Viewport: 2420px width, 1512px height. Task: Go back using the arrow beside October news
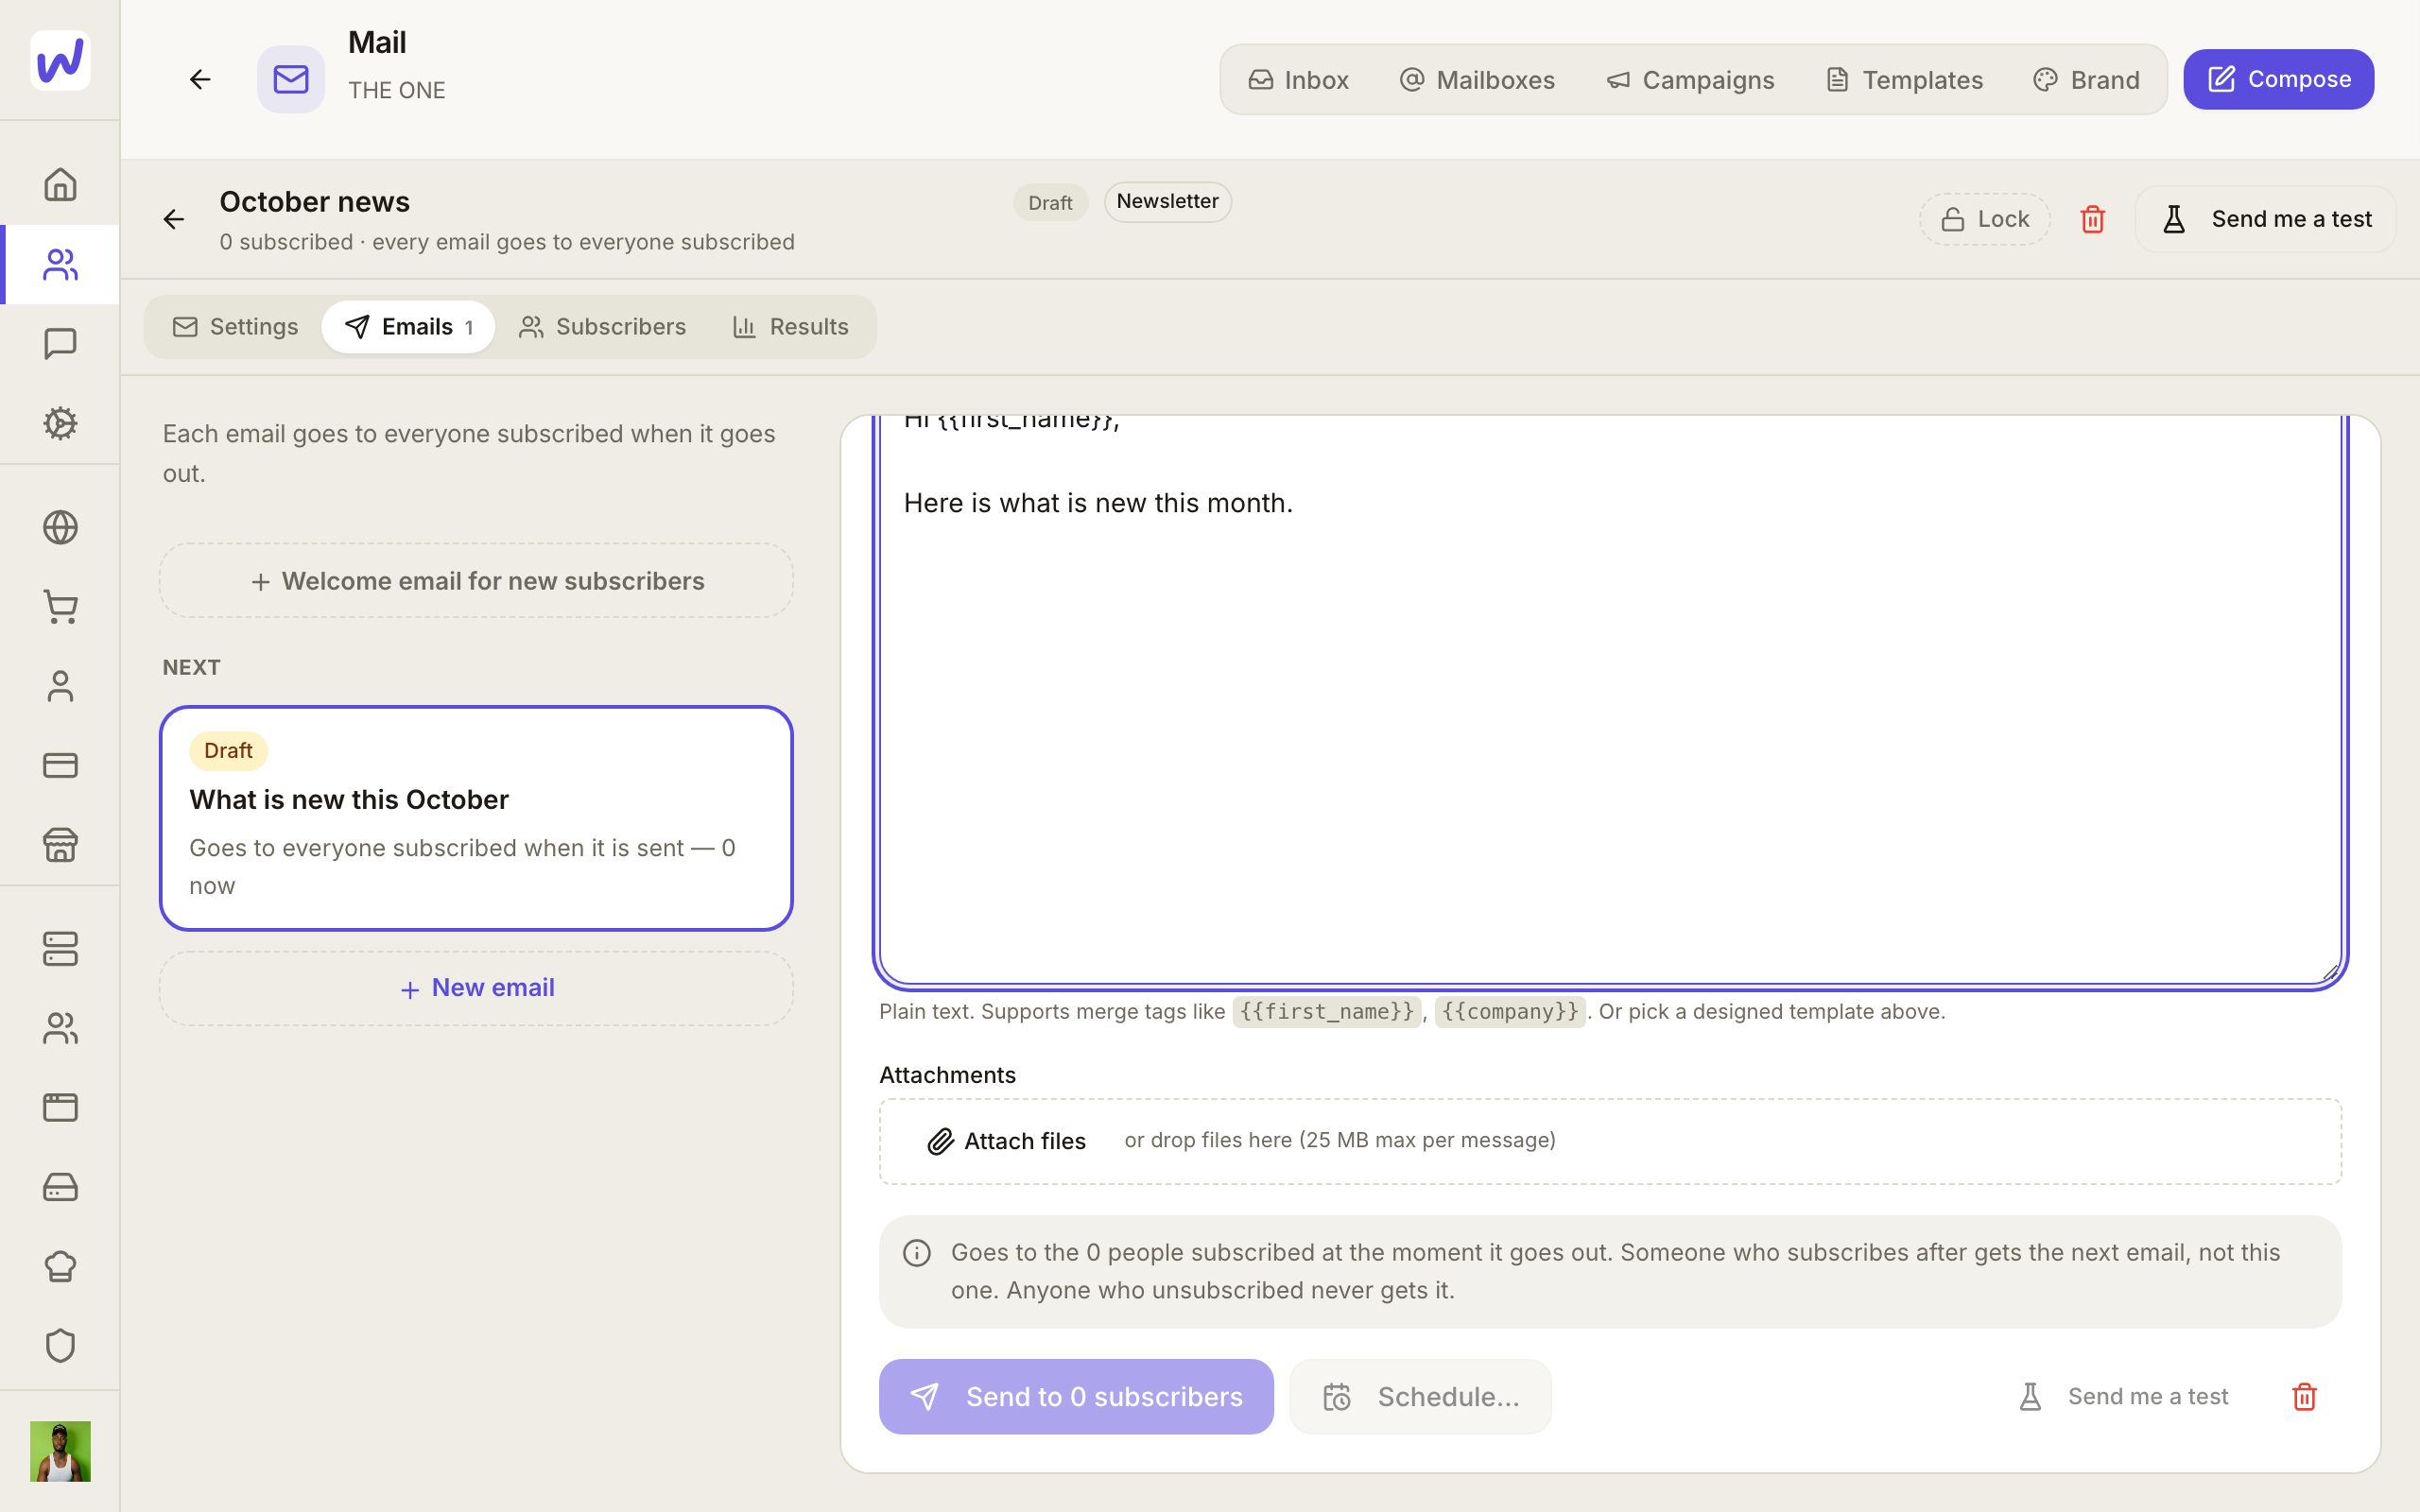point(174,219)
